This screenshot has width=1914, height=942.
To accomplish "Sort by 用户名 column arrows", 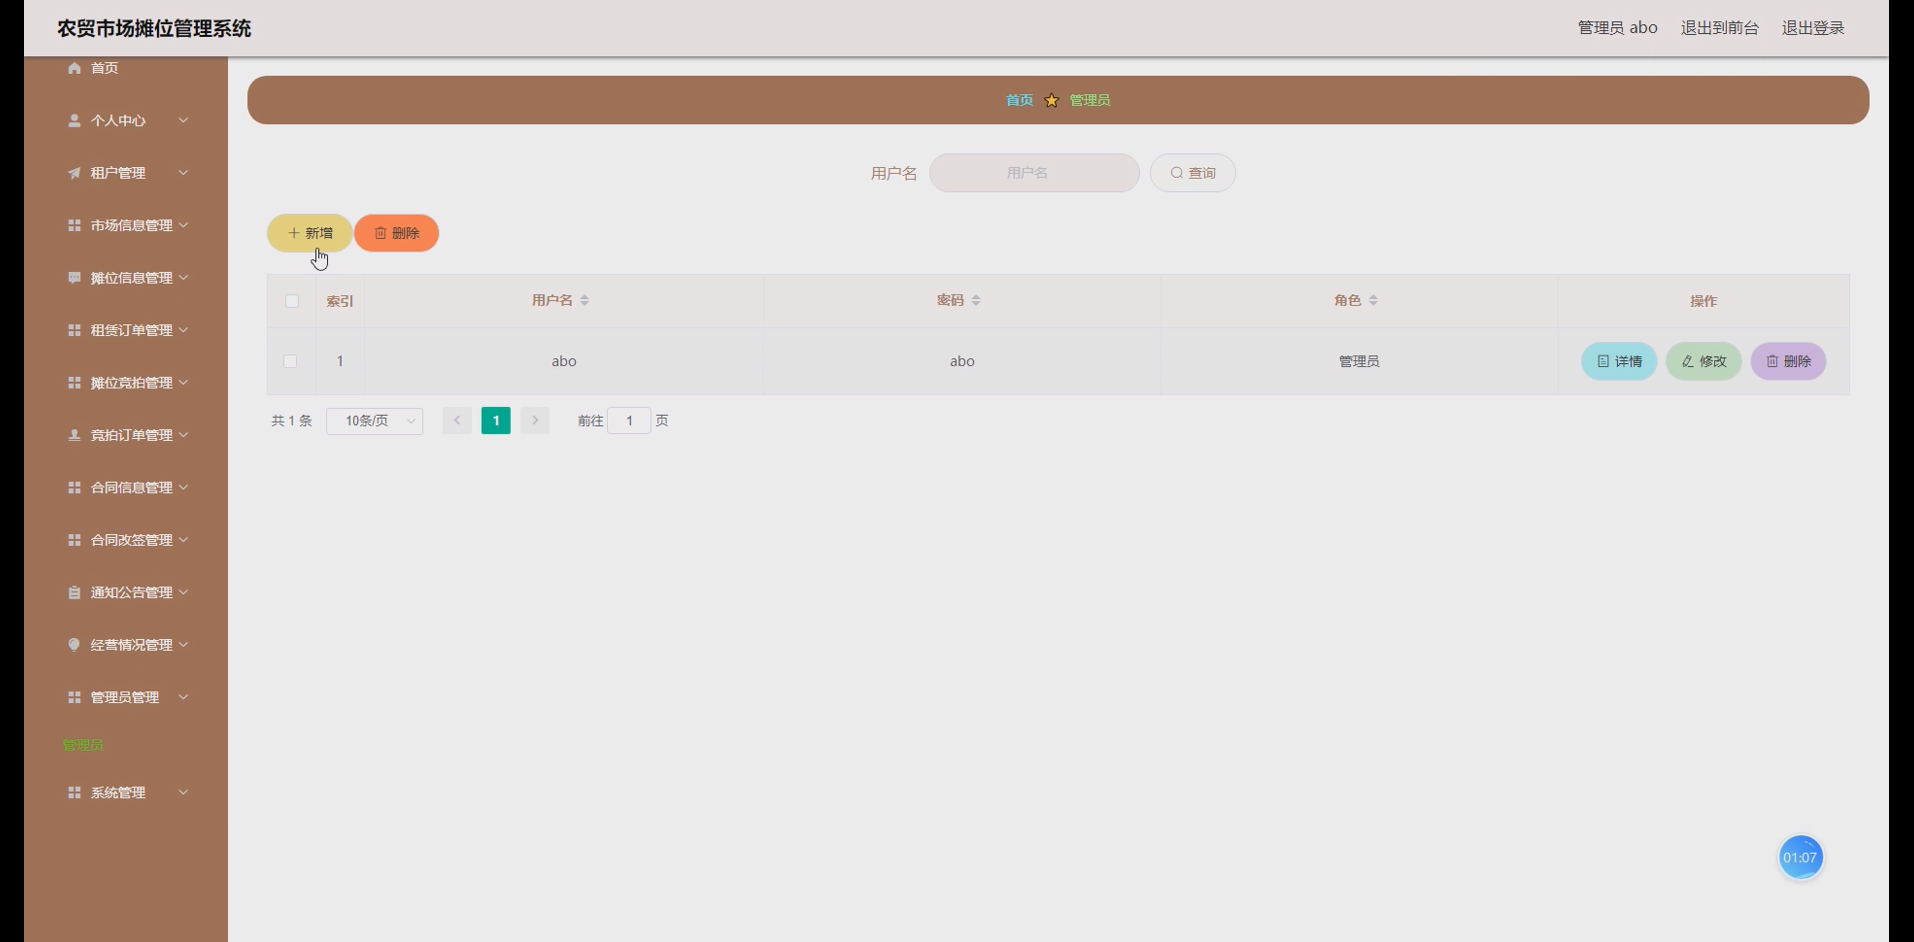I will 585,300.
